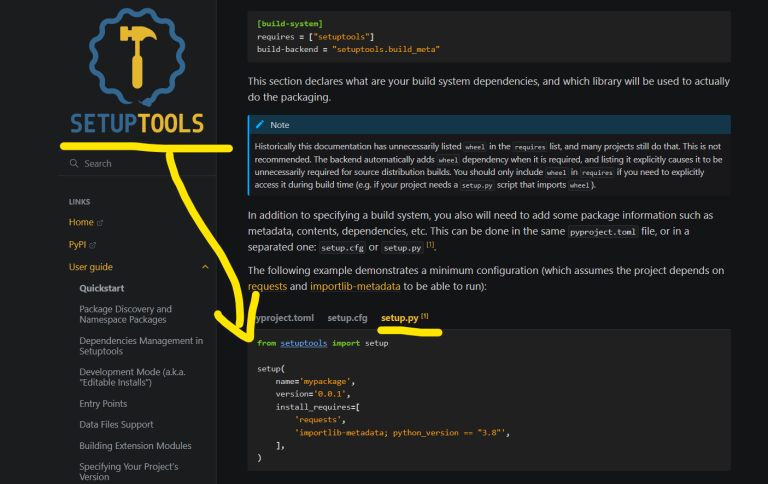Select Quickstart in the user guide
The height and width of the screenshot is (484, 768).
click(104, 288)
